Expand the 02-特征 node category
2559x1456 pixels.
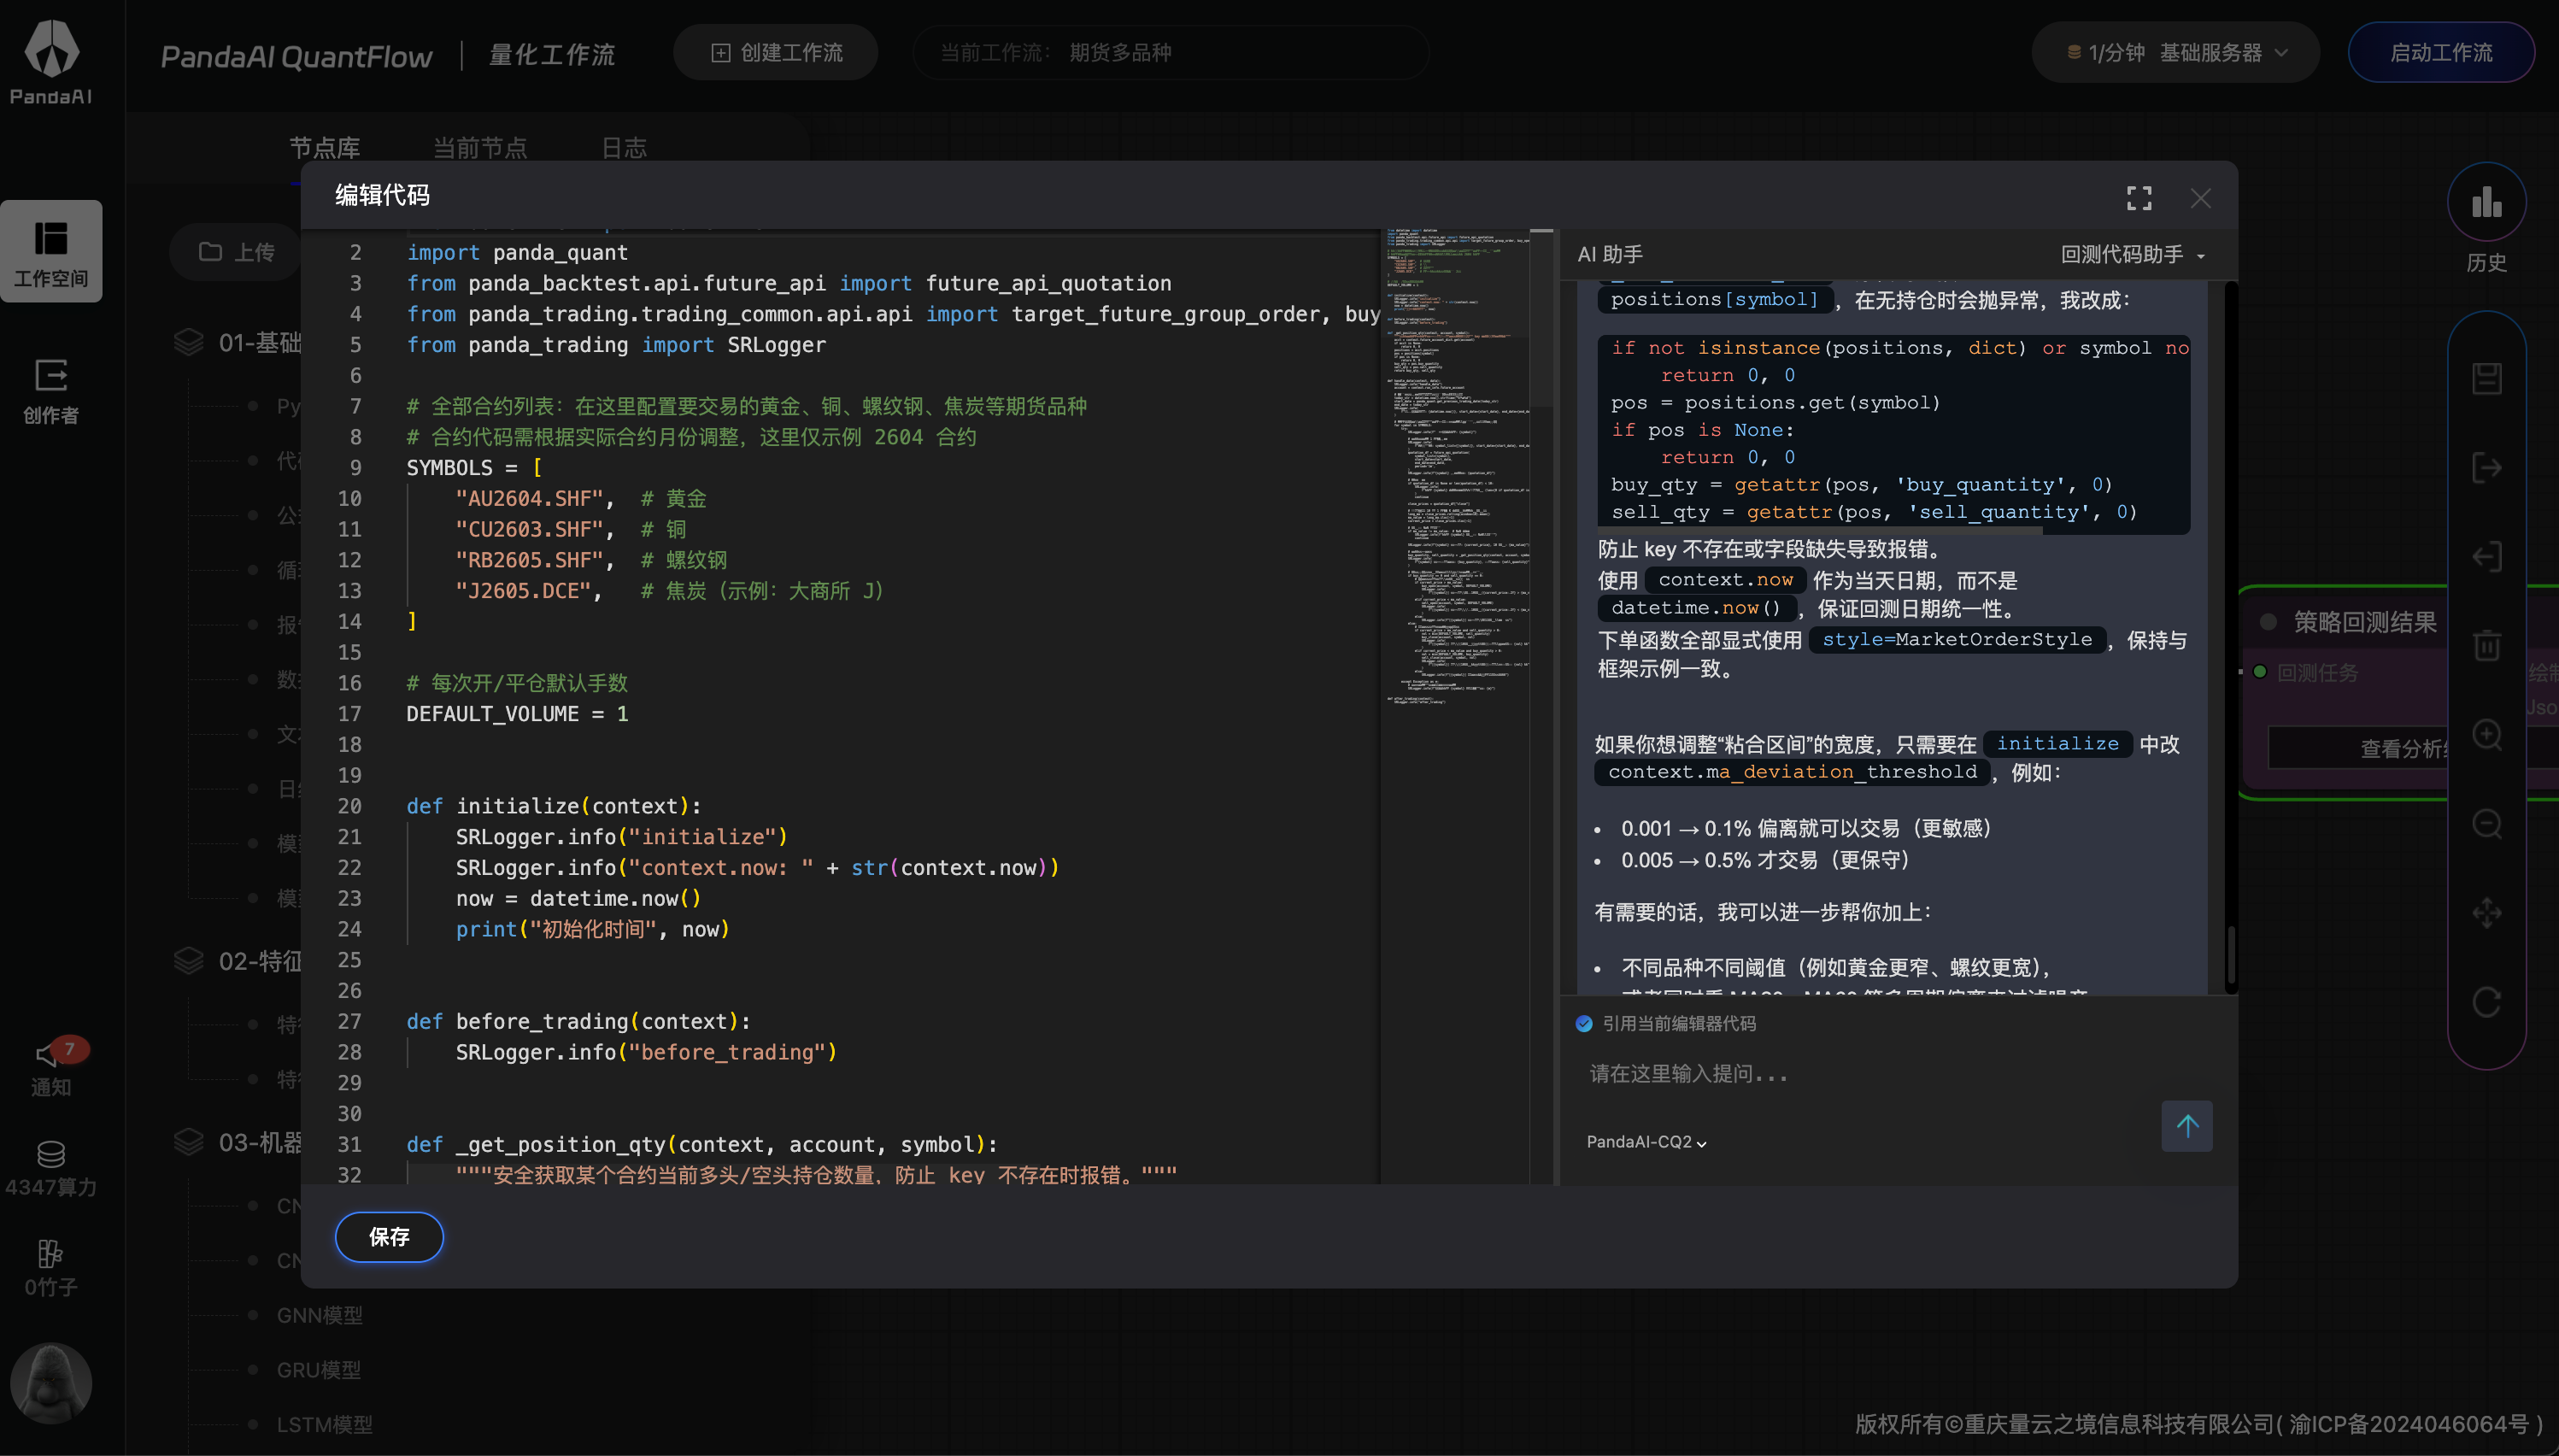[238, 961]
